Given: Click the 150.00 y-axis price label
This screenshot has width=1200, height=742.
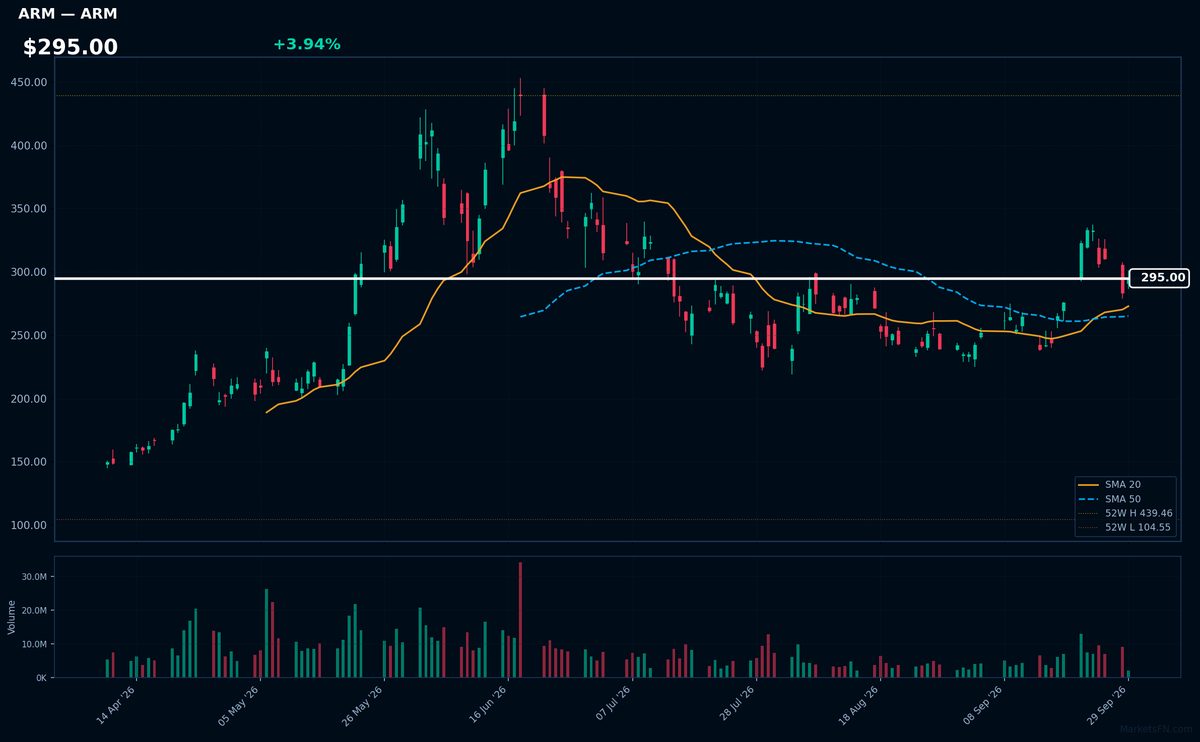Looking at the screenshot, I should pos(29,462).
